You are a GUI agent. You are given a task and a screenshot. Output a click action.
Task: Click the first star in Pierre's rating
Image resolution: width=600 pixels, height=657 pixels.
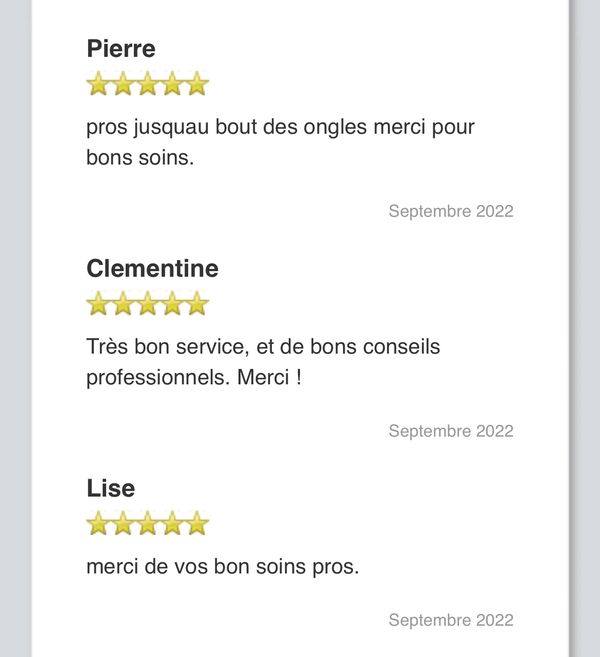(98, 84)
